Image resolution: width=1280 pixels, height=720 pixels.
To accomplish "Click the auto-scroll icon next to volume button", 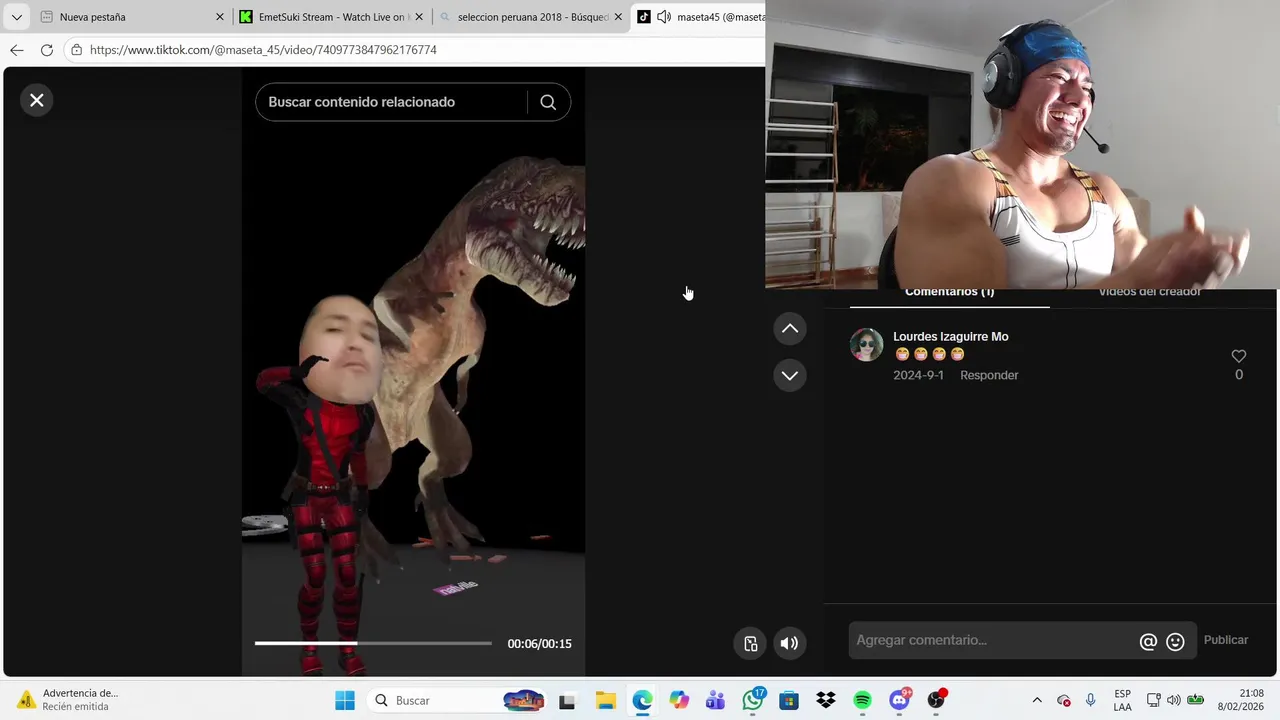I will pyautogui.click(x=750, y=643).
